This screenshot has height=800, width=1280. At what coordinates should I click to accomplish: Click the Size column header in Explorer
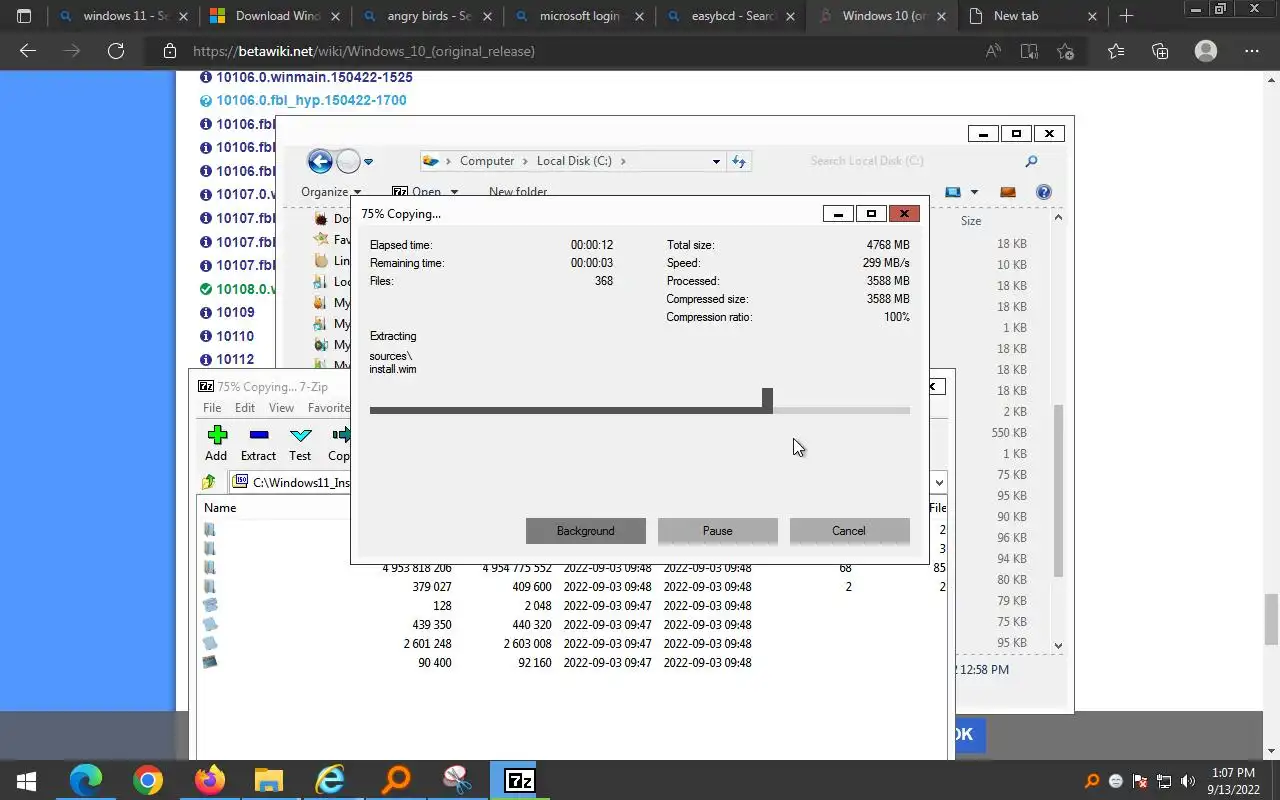971,221
